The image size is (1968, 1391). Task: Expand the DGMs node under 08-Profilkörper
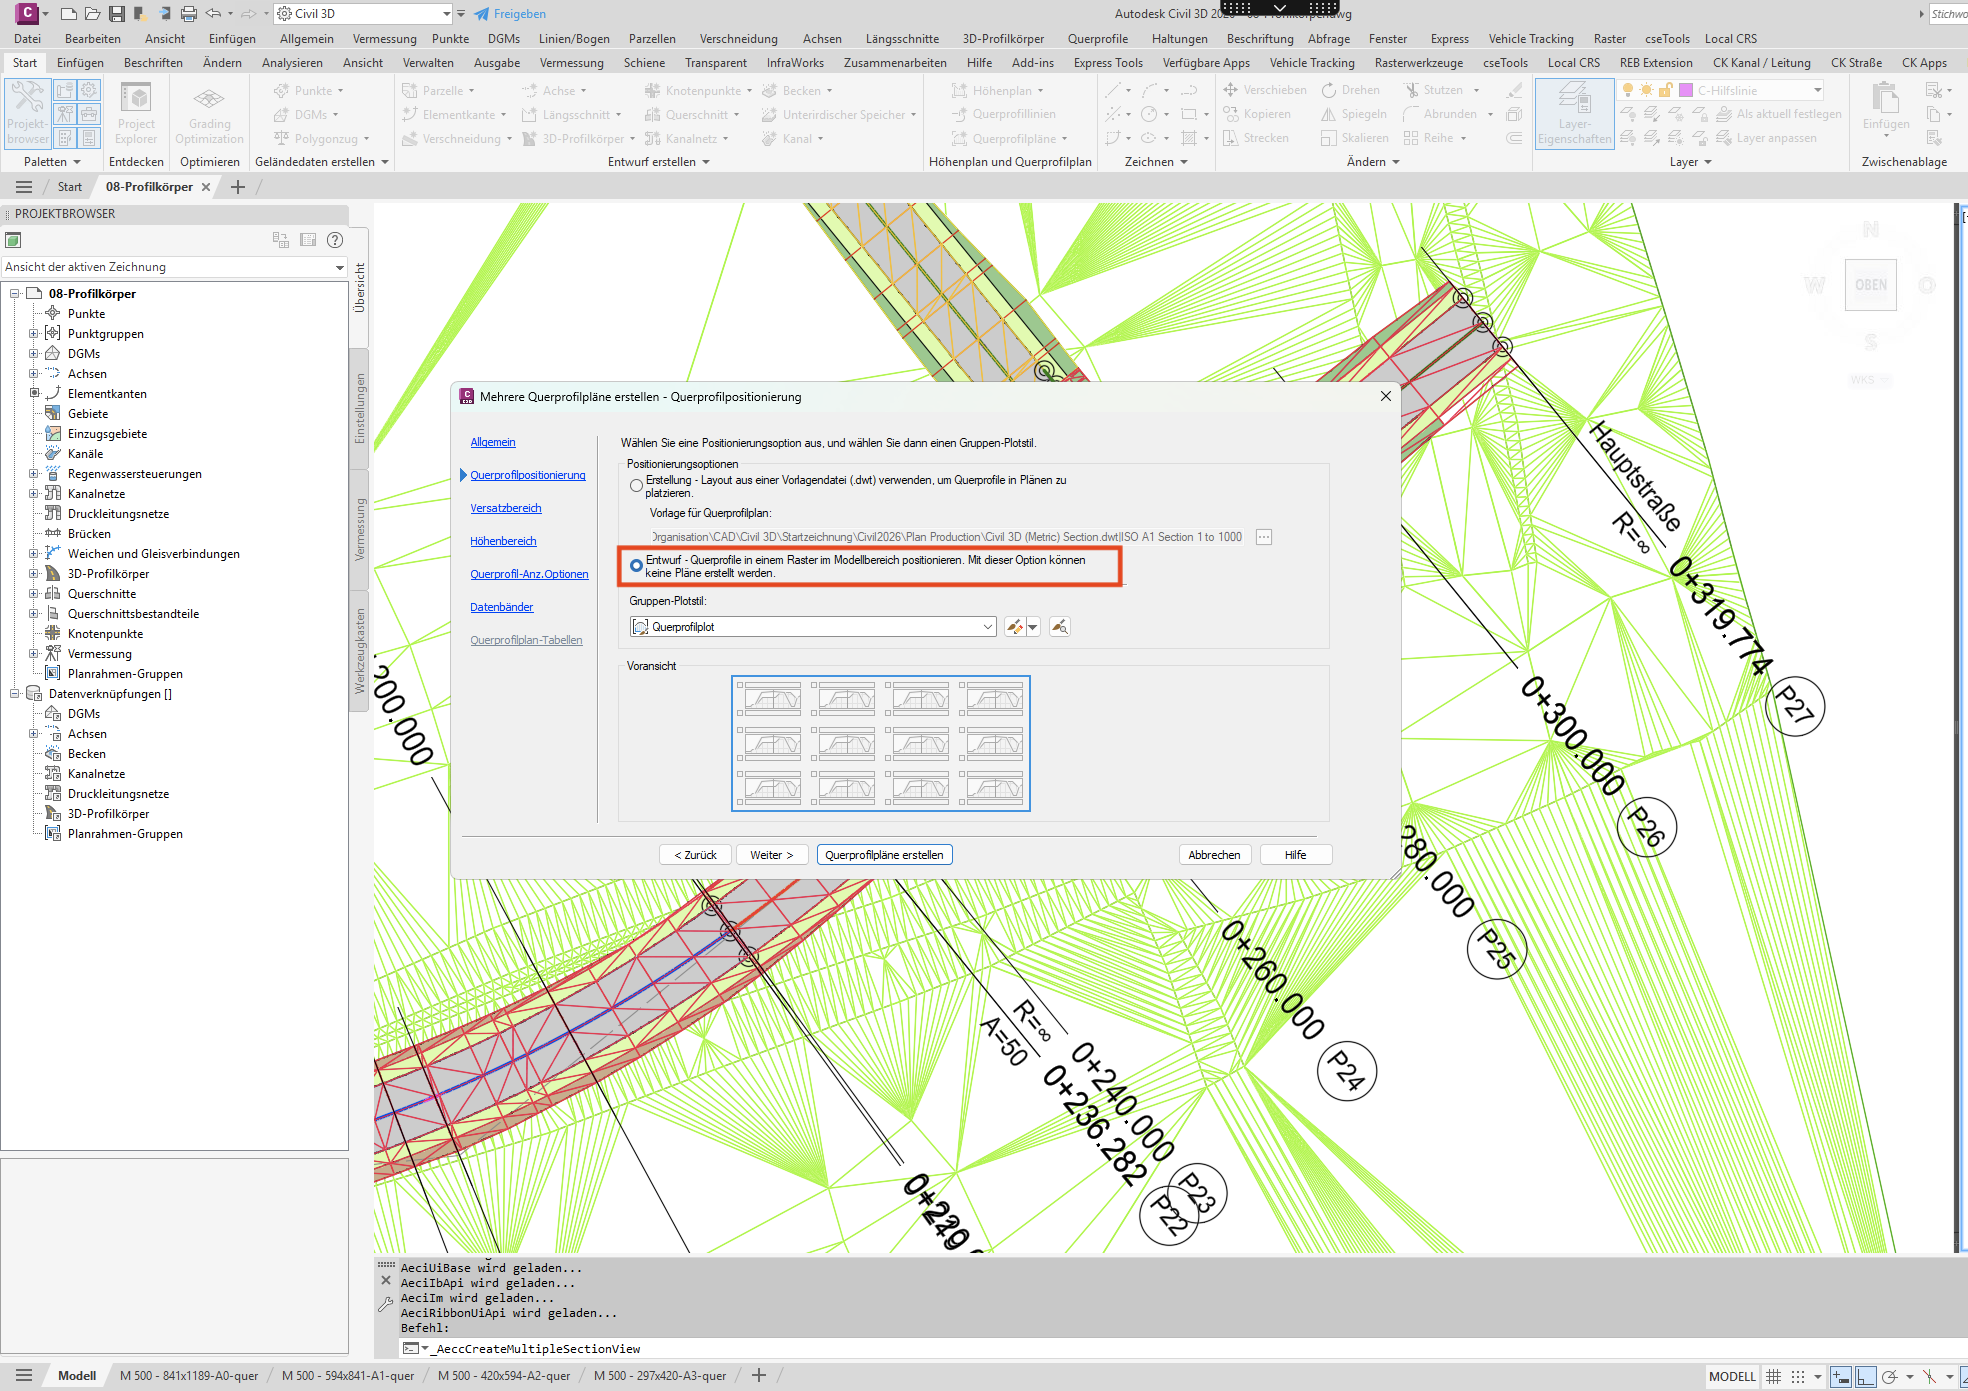(x=33, y=354)
